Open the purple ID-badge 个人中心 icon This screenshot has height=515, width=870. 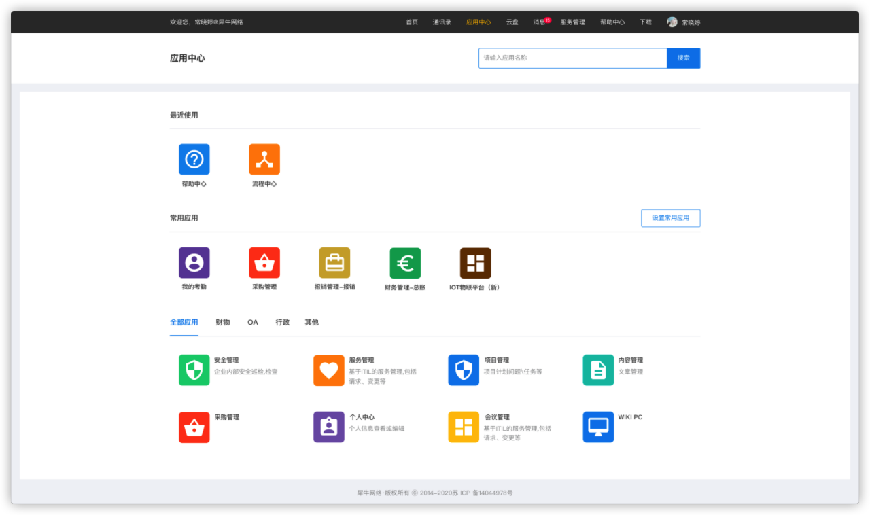329,427
